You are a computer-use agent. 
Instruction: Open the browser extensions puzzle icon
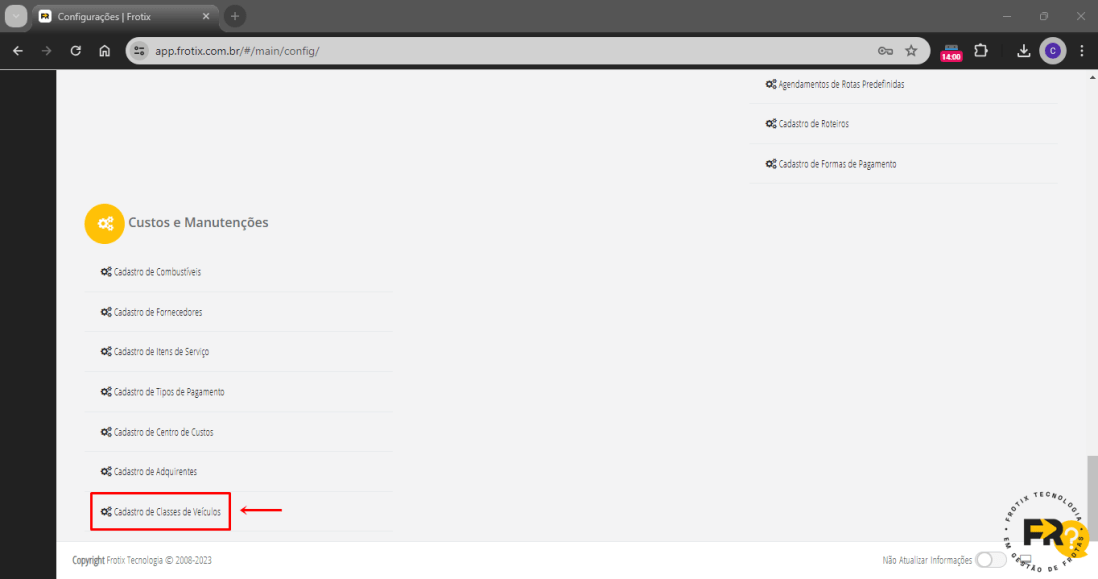[x=980, y=51]
